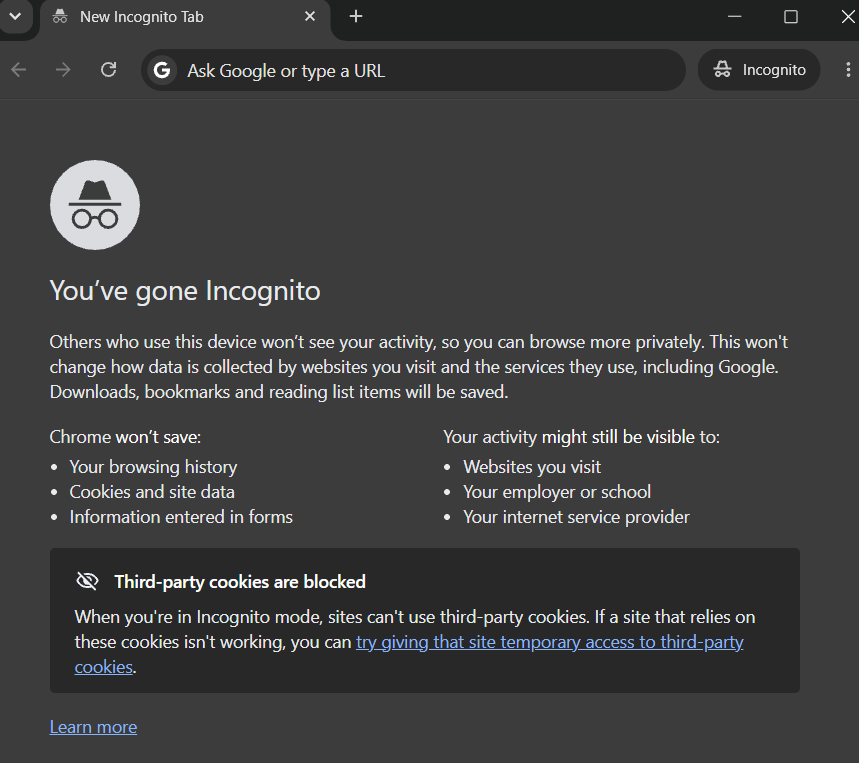Open Chrome's three-dot menu
Image resolution: width=859 pixels, height=763 pixels.
(847, 70)
